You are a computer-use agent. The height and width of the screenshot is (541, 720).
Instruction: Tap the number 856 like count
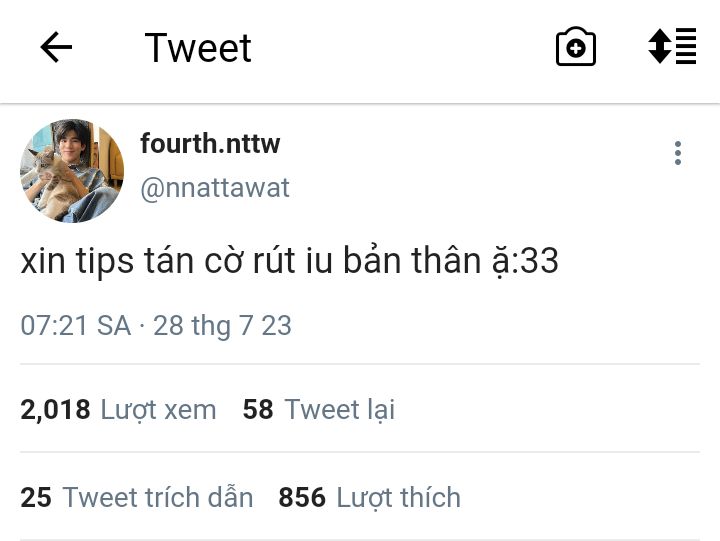tap(302, 497)
